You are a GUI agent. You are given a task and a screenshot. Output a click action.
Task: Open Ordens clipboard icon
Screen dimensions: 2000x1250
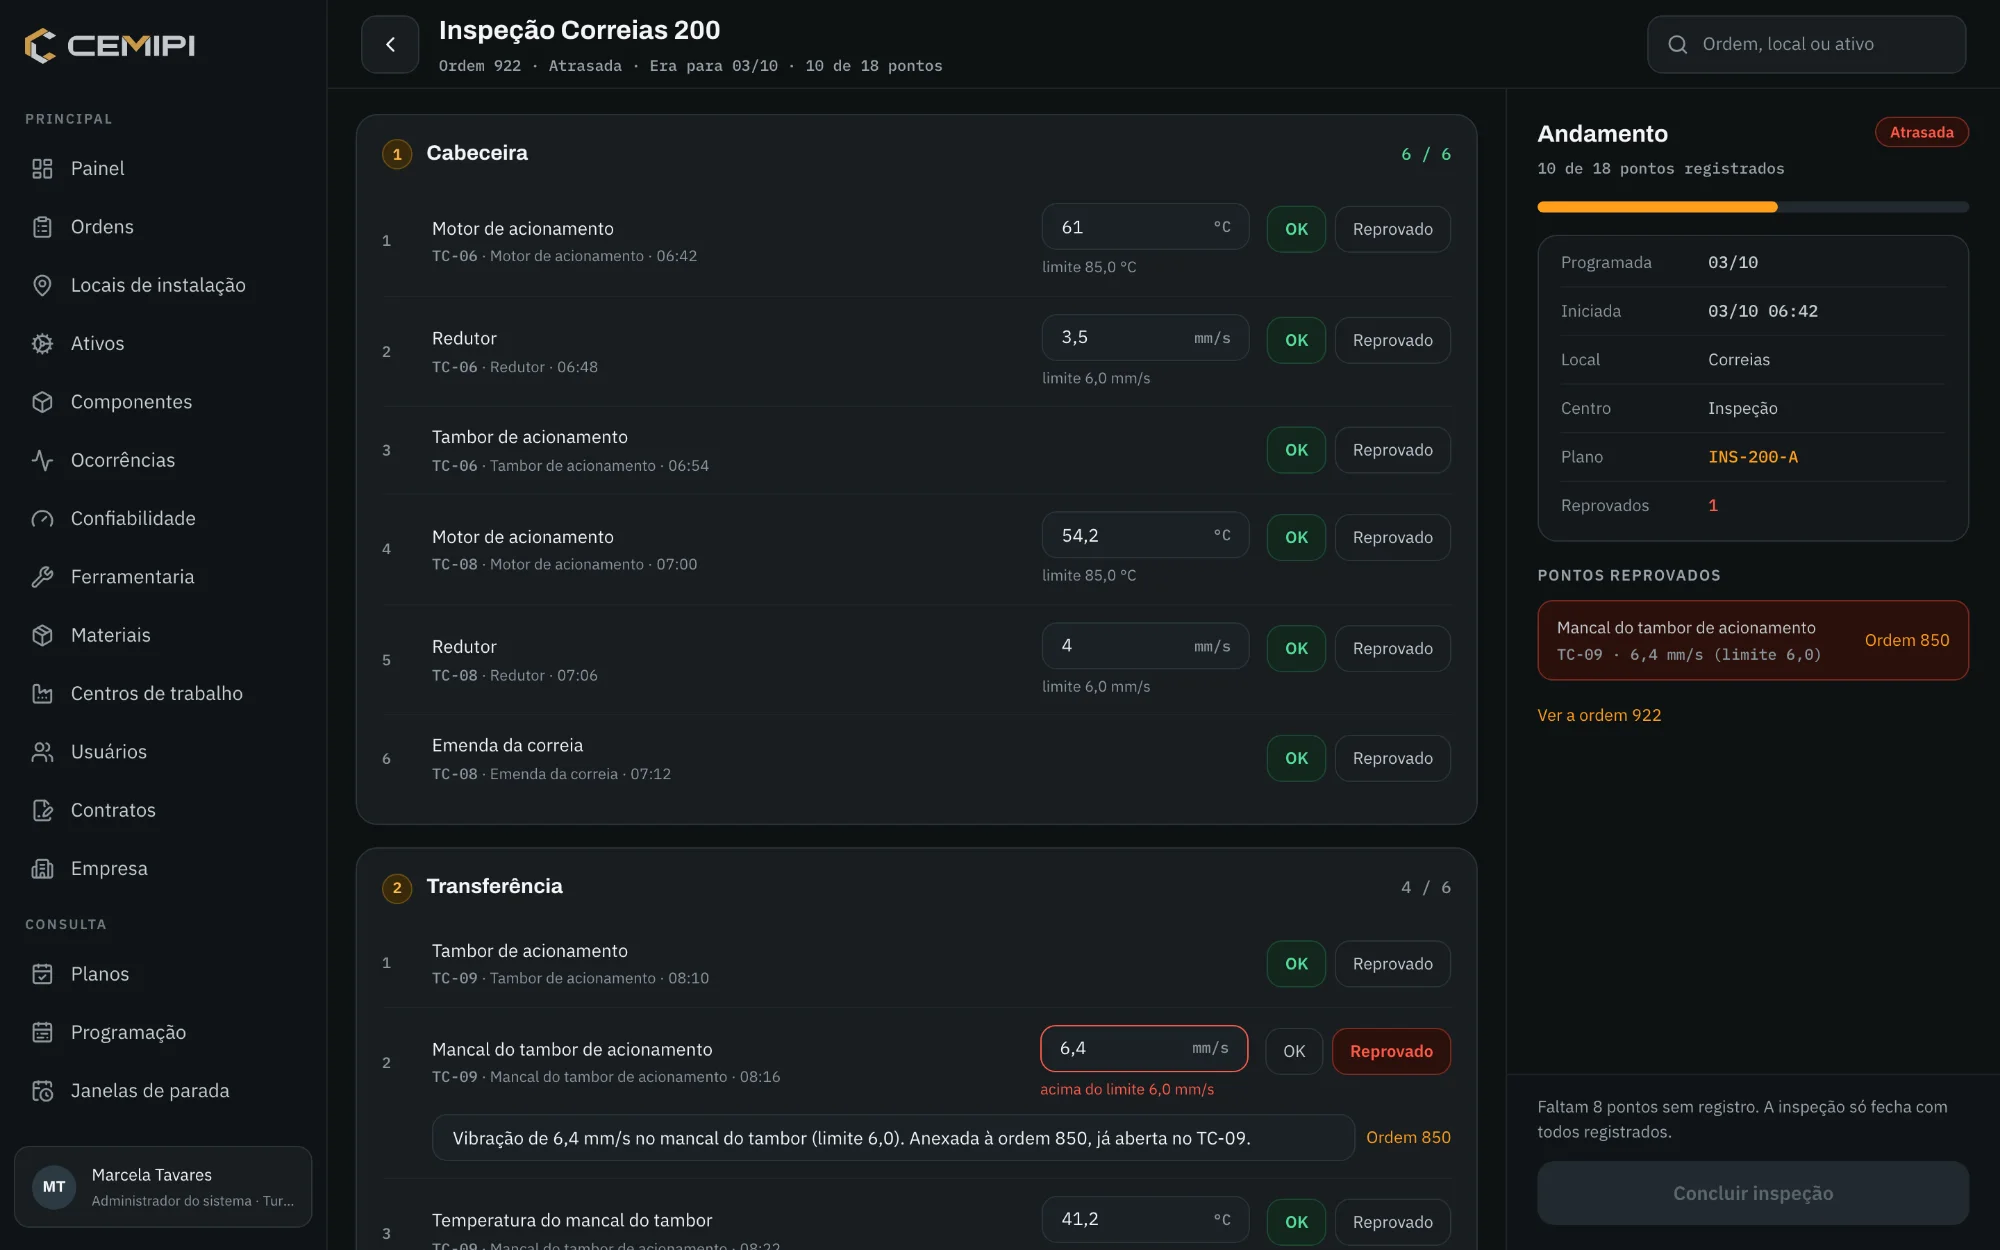(42, 227)
